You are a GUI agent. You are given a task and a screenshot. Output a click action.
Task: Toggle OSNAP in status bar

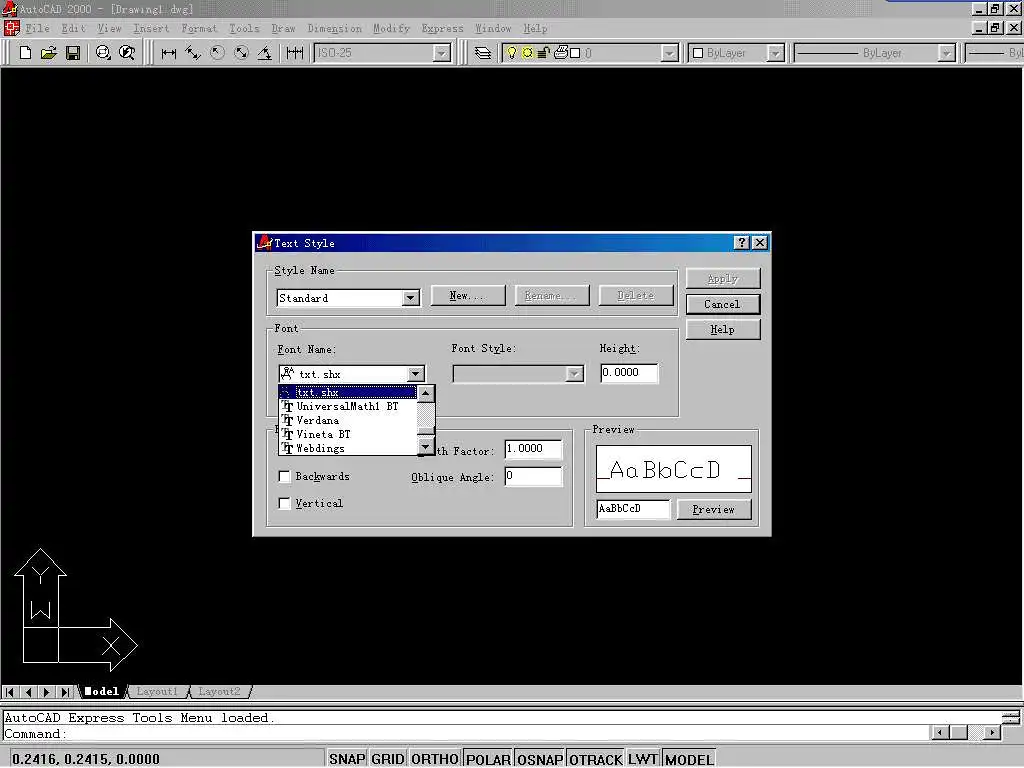click(540, 759)
